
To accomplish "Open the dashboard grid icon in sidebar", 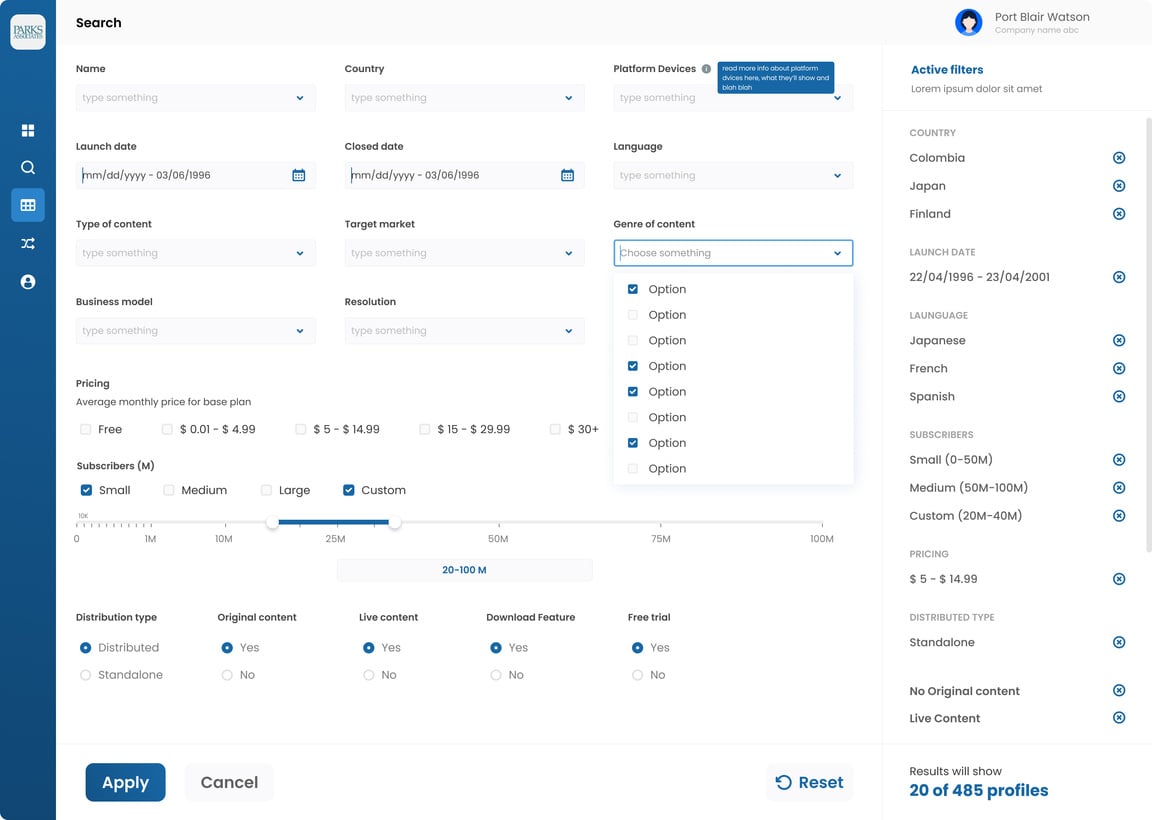I will tap(28, 130).
